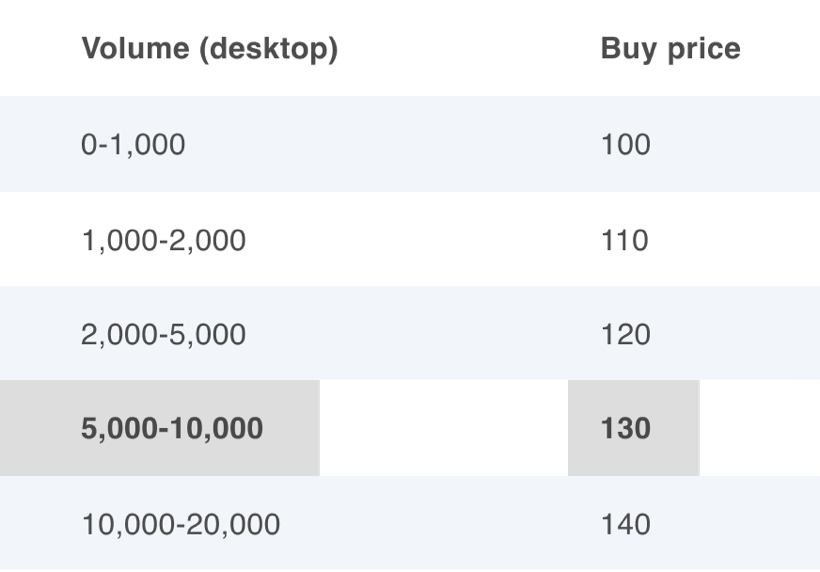This screenshot has width=820, height=572.
Task: Select the 10,000-20,000 volume cell
Action: click(x=181, y=524)
